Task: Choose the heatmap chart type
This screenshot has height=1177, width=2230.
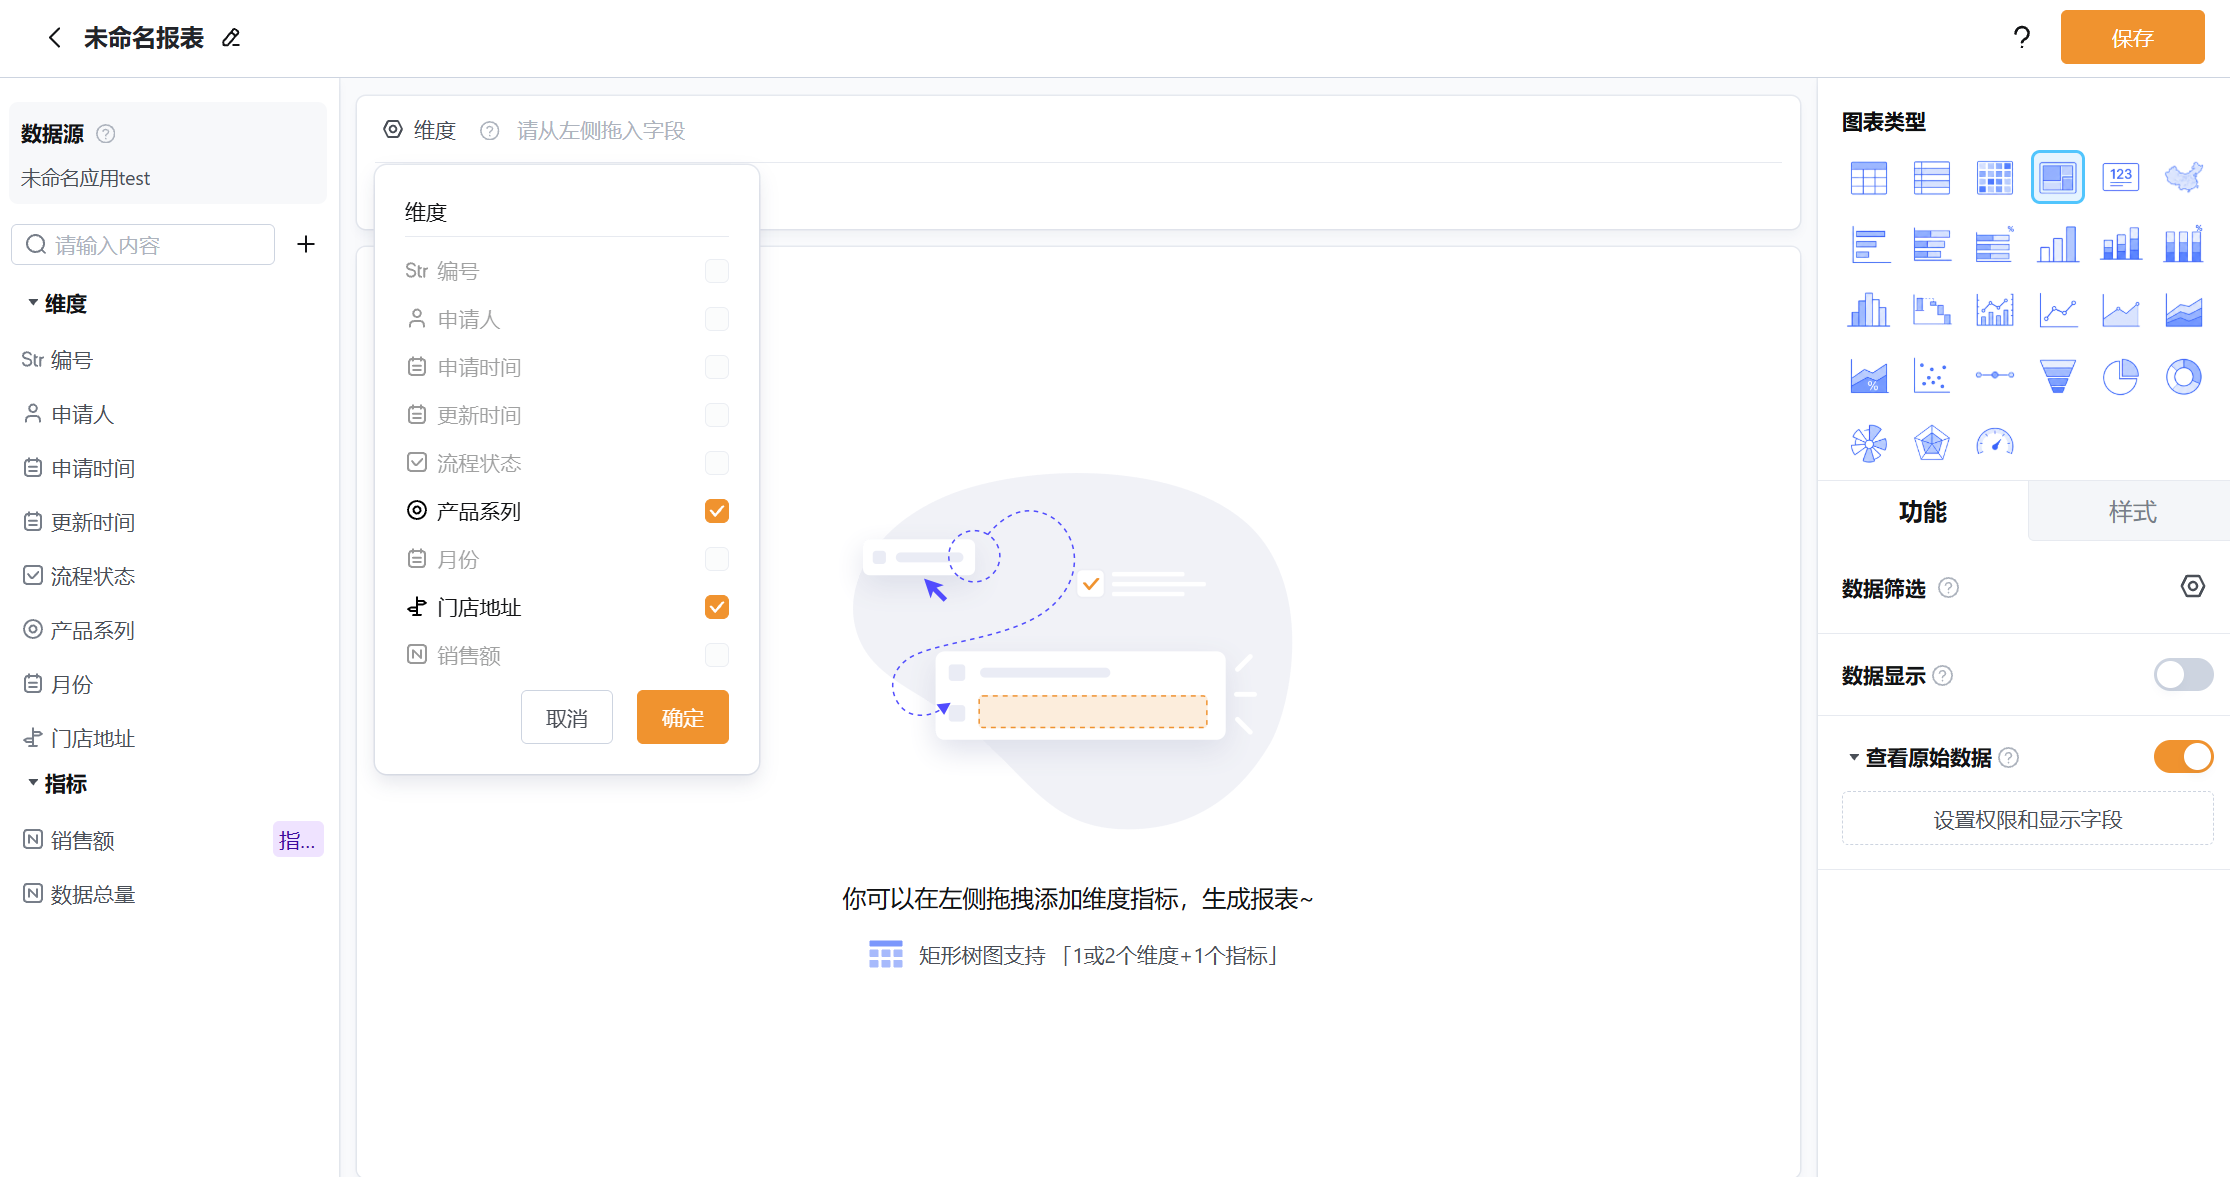Action: coord(1994,178)
